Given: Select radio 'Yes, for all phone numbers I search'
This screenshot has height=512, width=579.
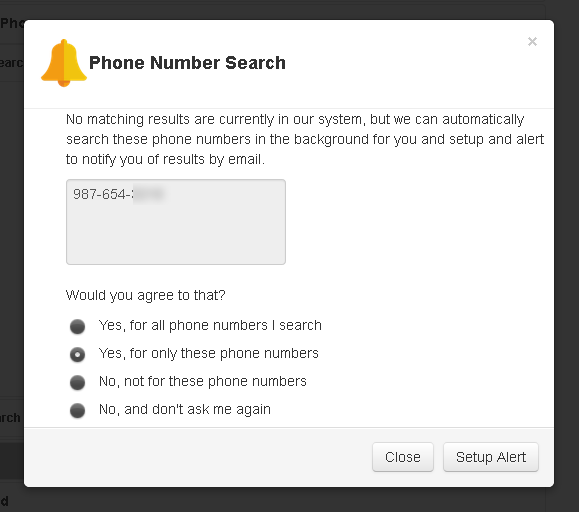Looking at the screenshot, I should 78,326.
